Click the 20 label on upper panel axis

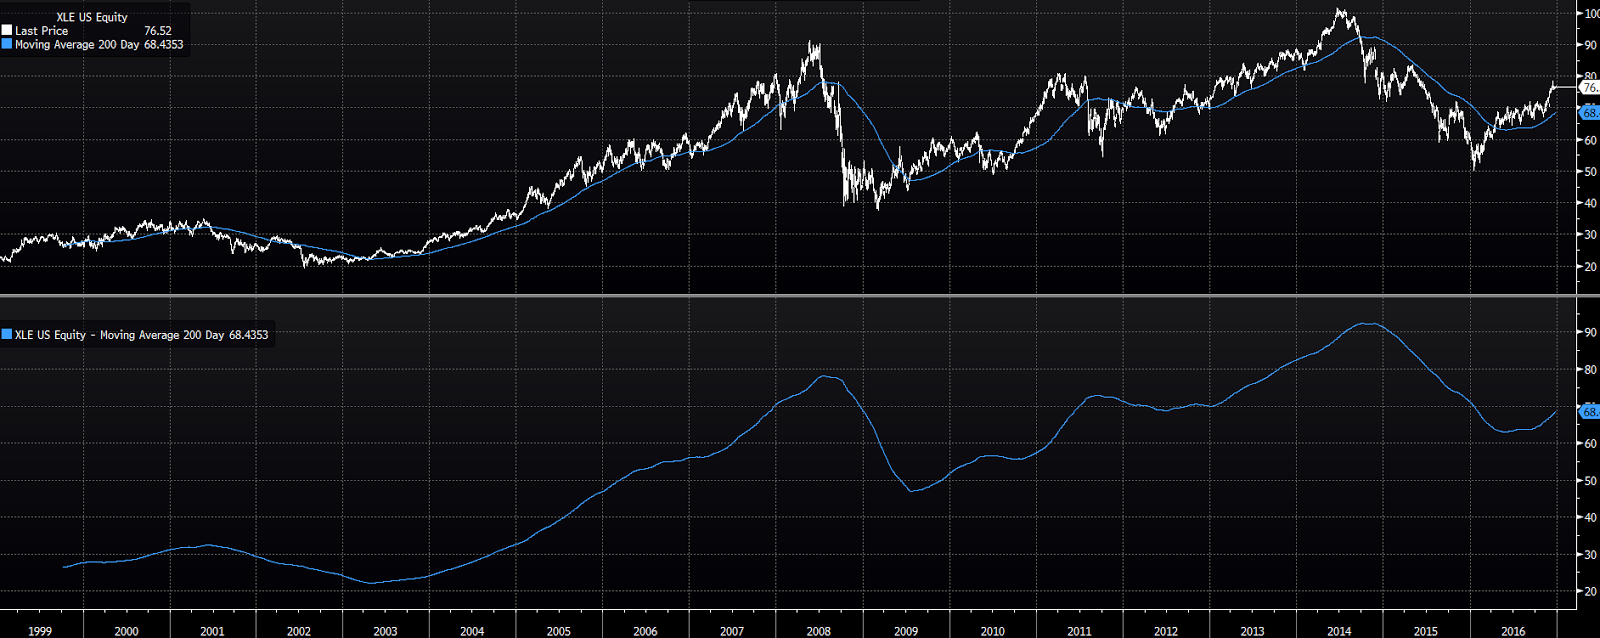click(1590, 267)
